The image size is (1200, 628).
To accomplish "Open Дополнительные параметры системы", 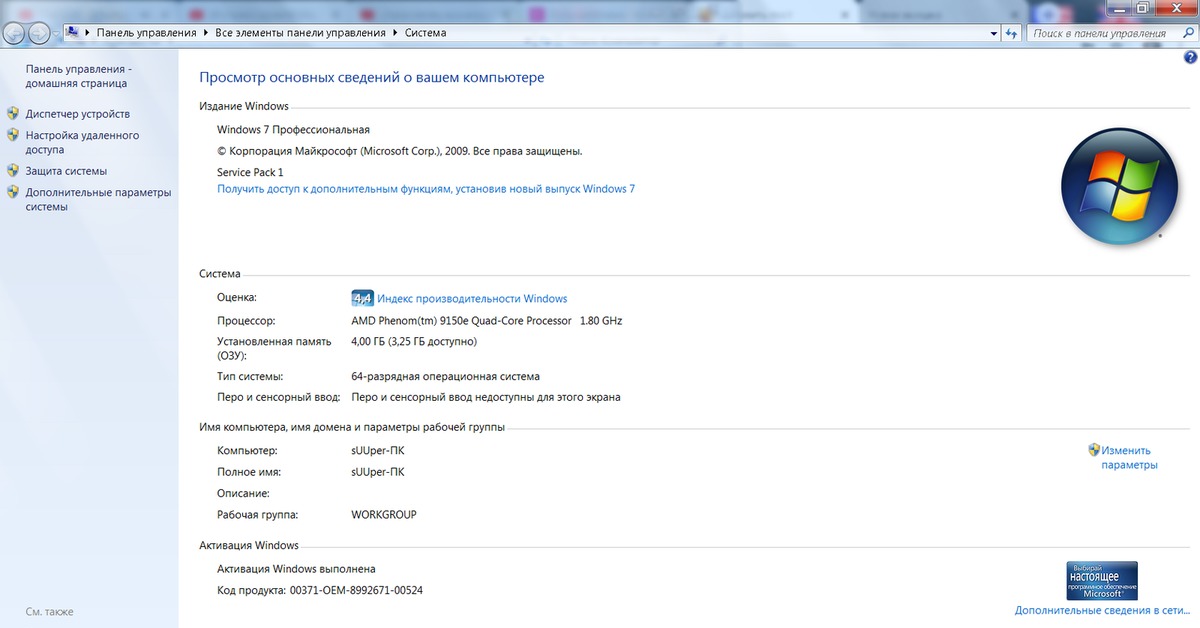I will (99, 199).
